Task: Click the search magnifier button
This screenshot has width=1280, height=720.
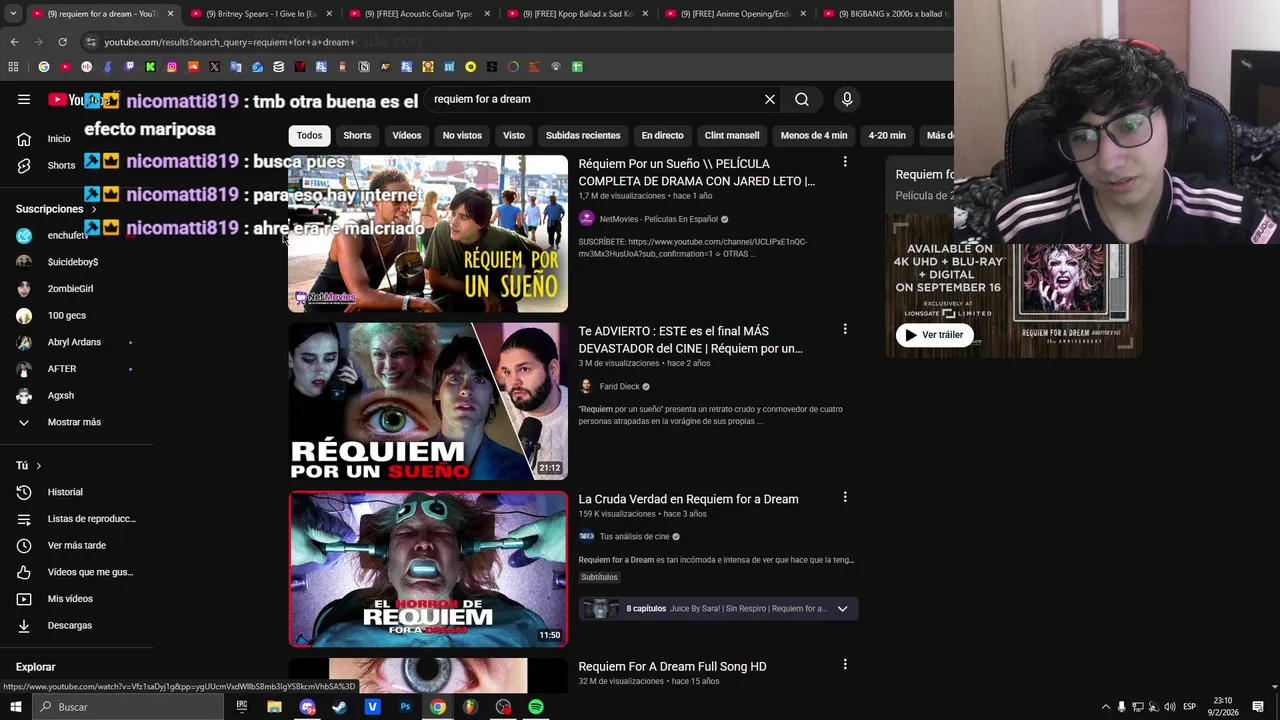Action: (x=802, y=99)
